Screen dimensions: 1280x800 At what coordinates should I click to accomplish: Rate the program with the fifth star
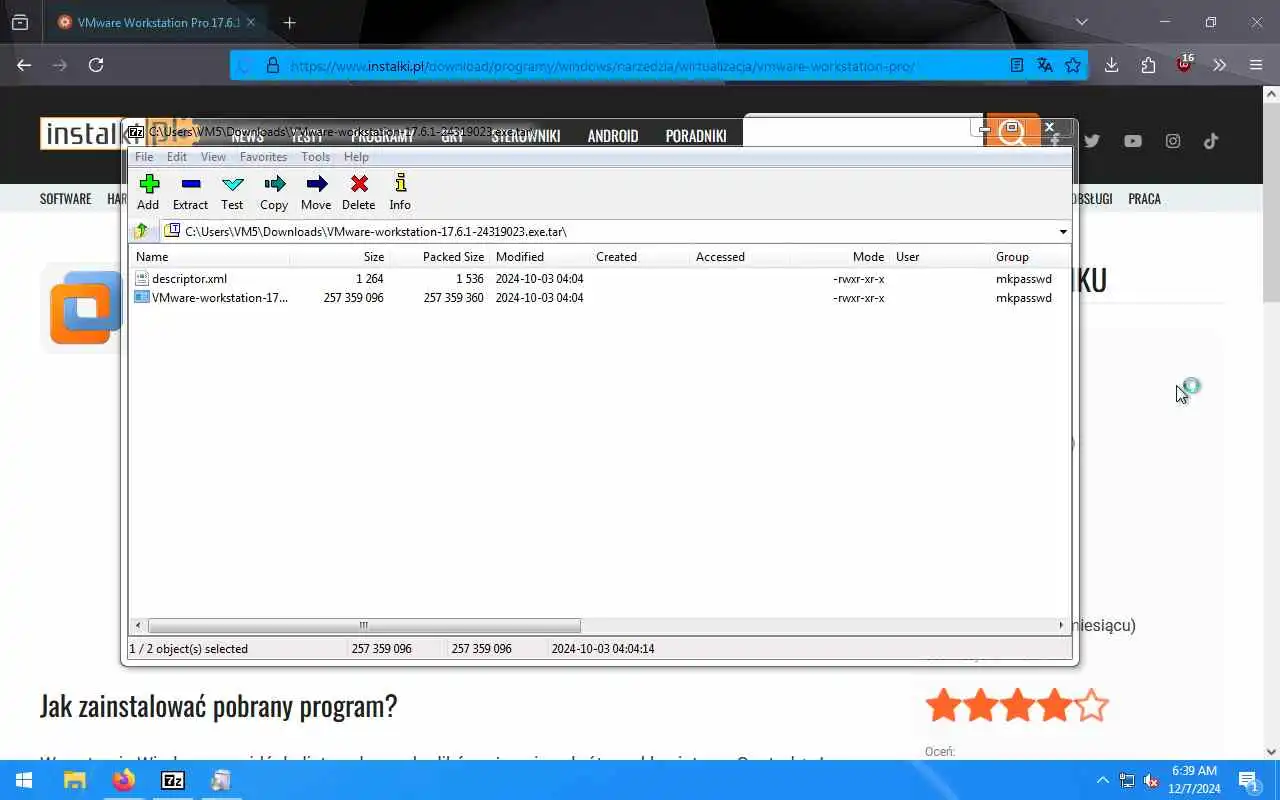1092,706
